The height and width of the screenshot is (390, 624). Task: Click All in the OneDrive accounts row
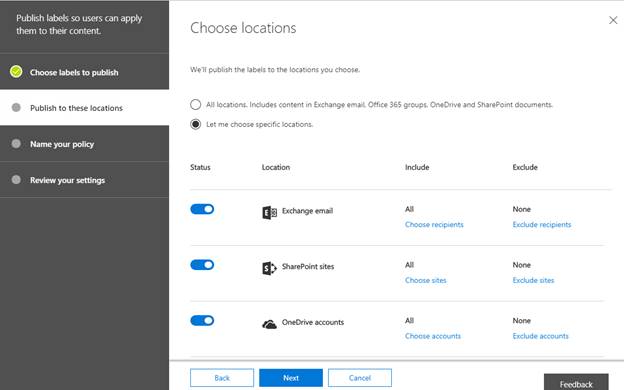click(410, 320)
